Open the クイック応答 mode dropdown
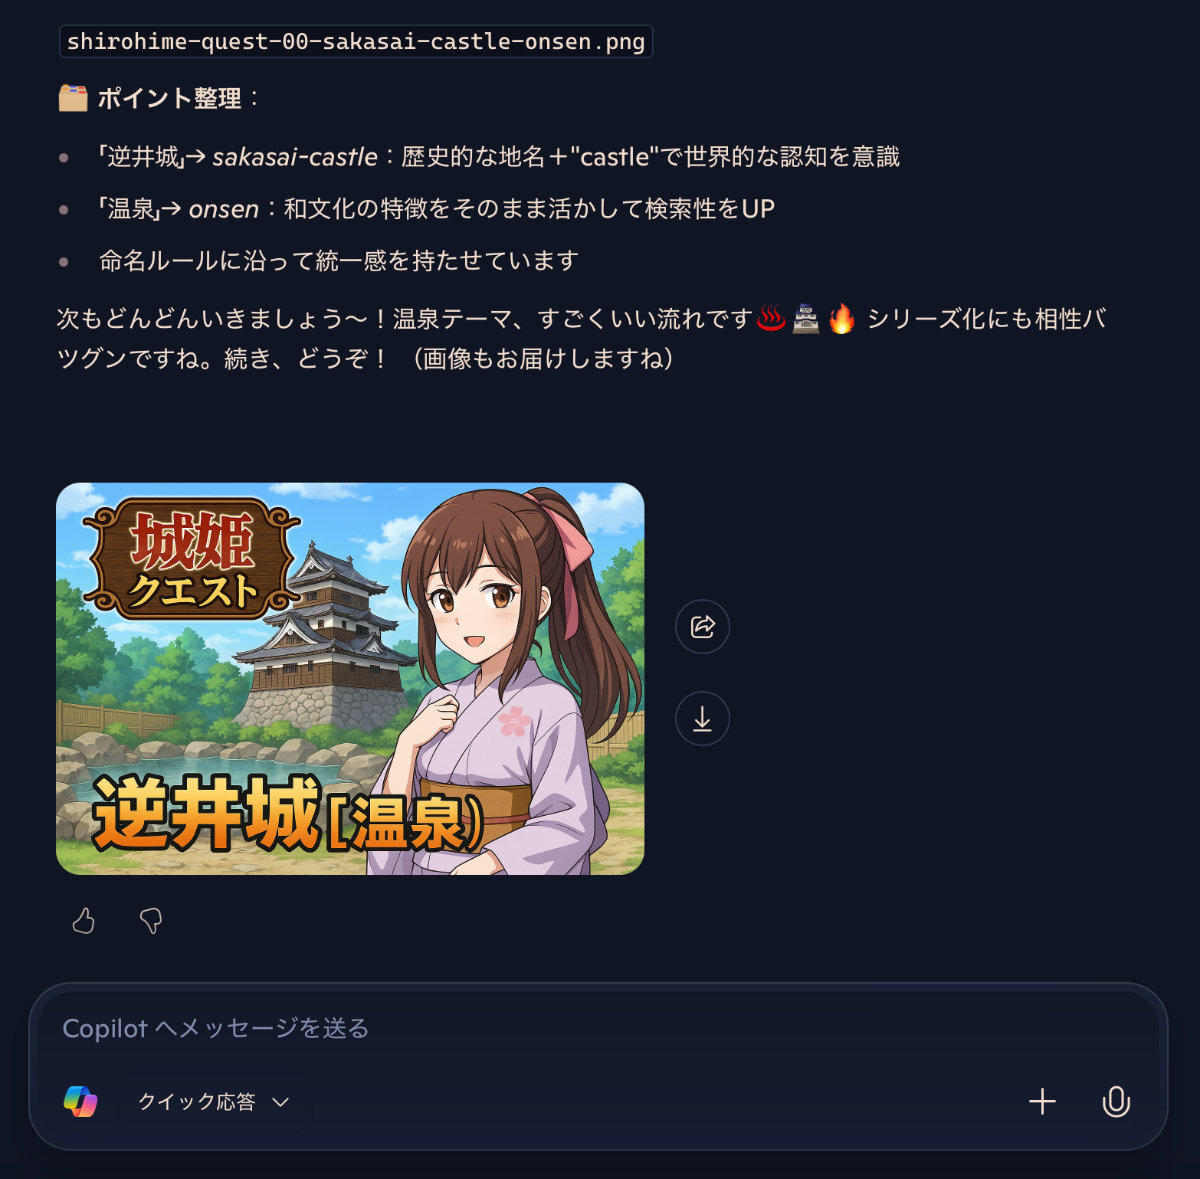The image size is (1200, 1179). pos(213,1101)
